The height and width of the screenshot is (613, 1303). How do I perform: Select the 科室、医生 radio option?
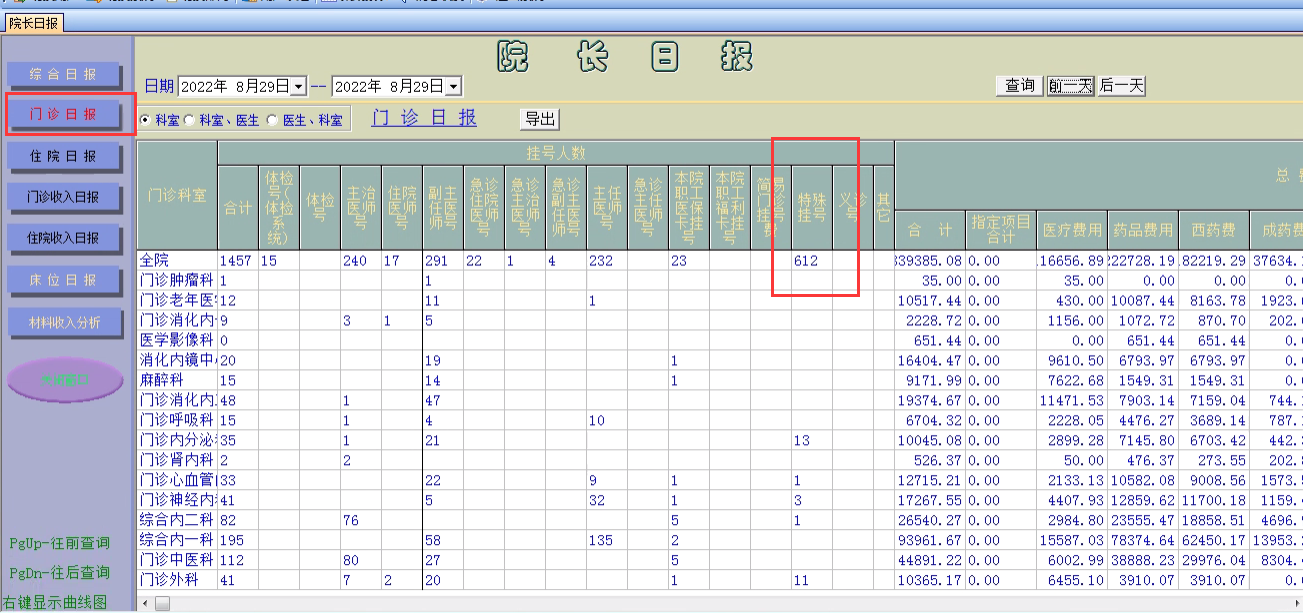[222, 120]
